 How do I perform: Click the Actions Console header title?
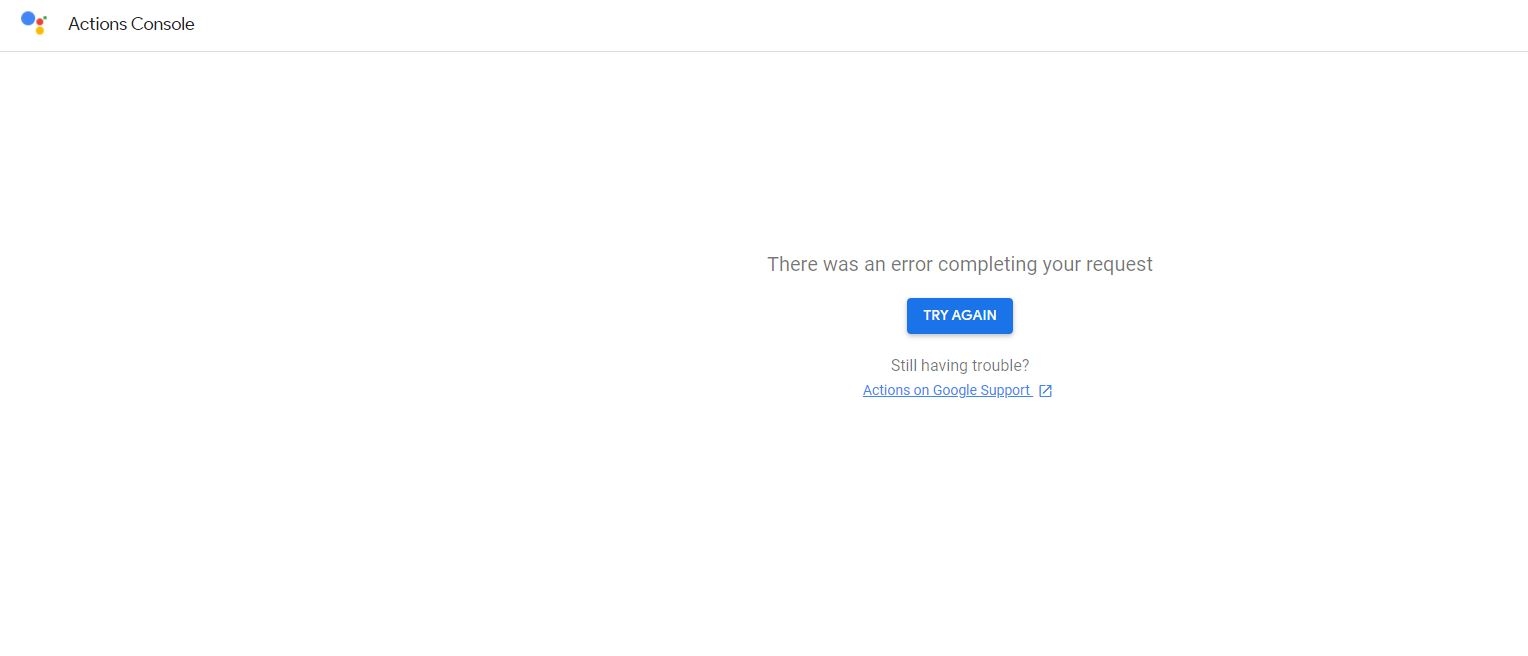click(131, 24)
